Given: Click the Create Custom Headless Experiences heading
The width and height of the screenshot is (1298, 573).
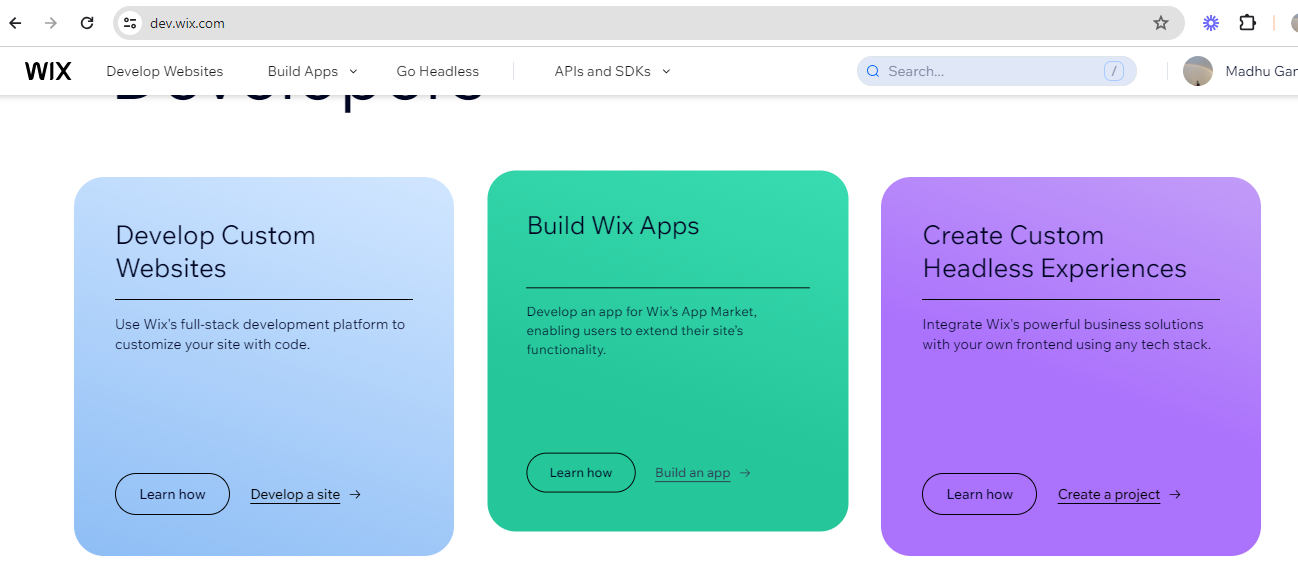Looking at the screenshot, I should click(1054, 251).
